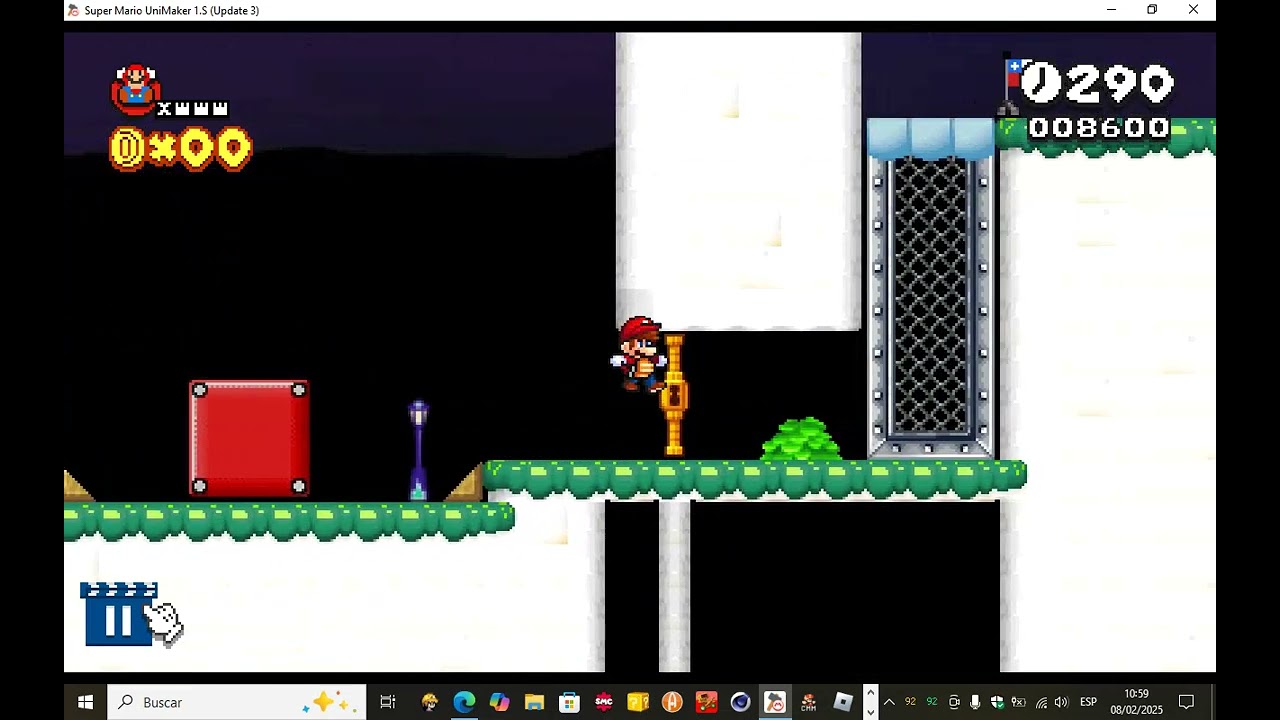The height and width of the screenshot is (720, 1280).
Task: Open Windows Security tray icon
Action: 997,702
